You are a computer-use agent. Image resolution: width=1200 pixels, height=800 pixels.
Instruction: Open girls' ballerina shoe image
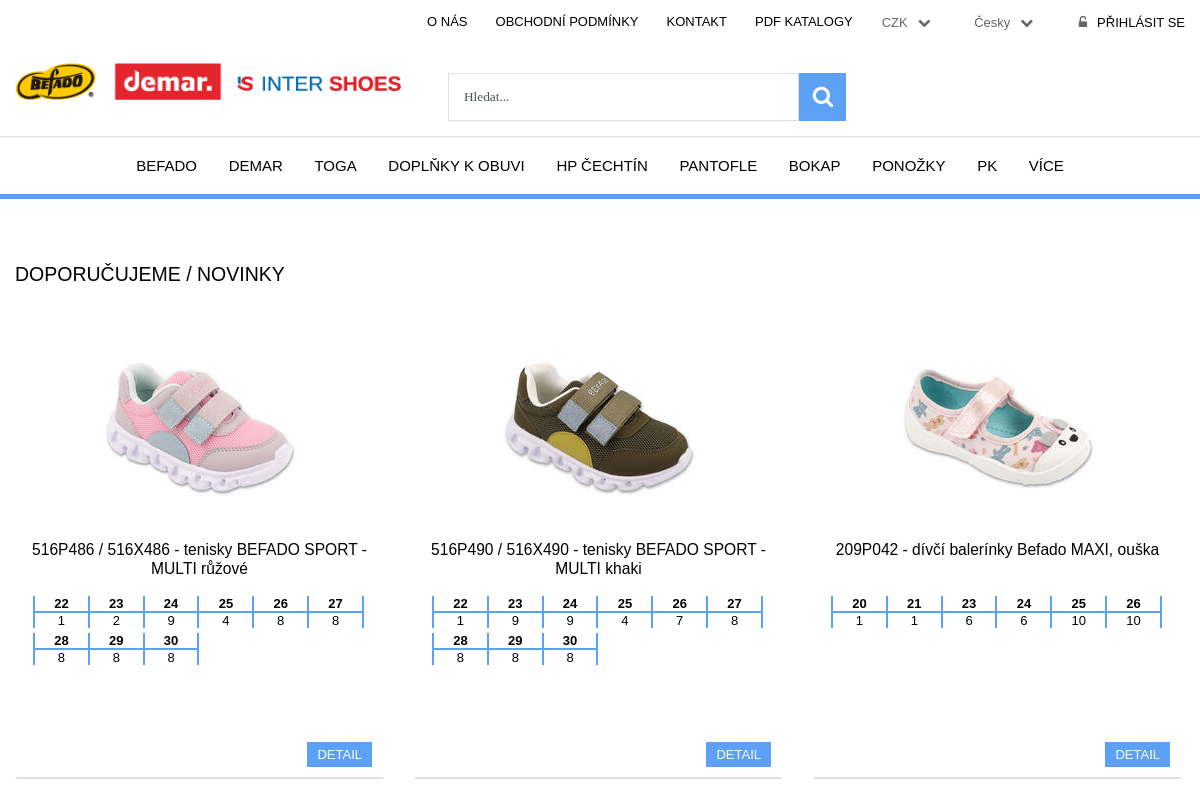click(x=997, y=427)
